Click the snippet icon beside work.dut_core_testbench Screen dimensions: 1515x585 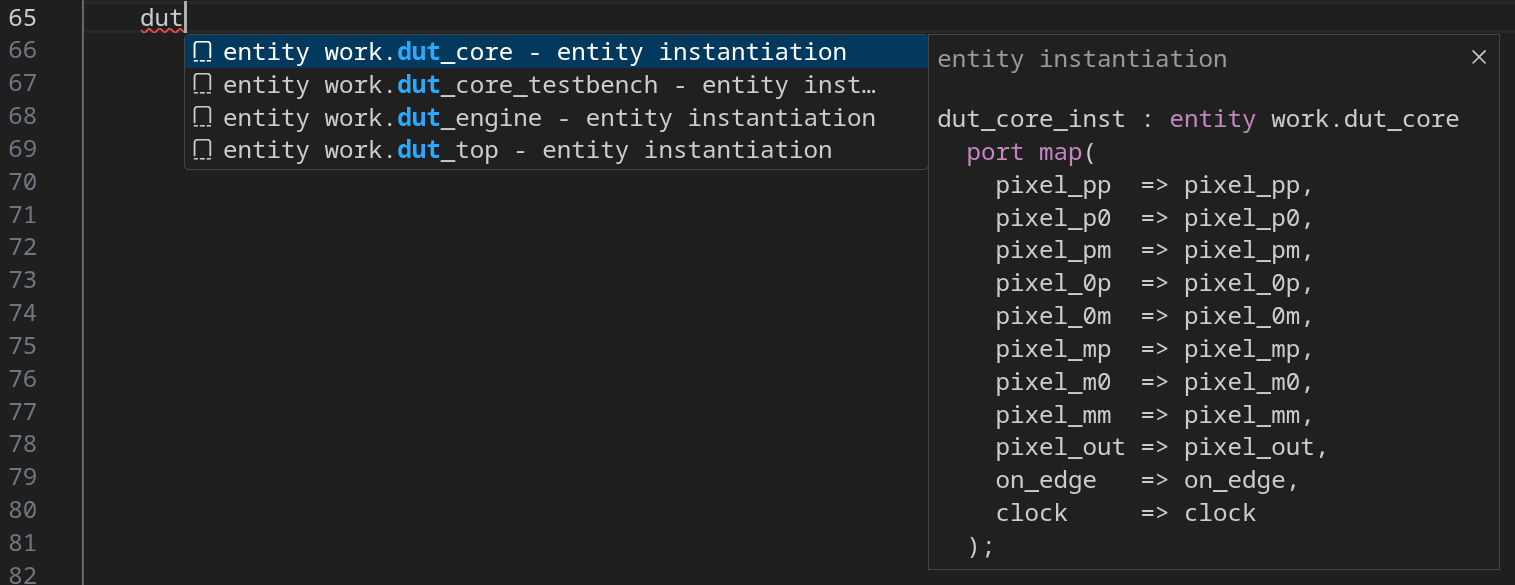[x=202, y=85]
